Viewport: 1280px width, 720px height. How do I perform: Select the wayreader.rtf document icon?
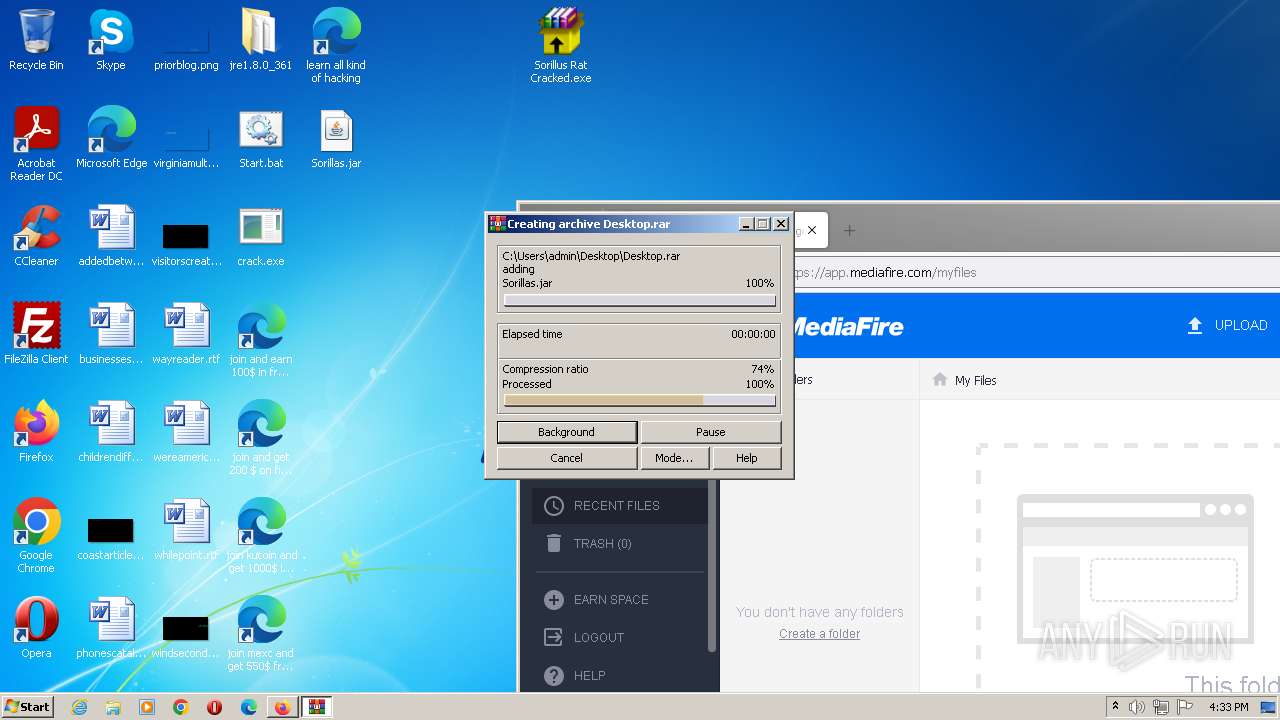coord(186,334)
